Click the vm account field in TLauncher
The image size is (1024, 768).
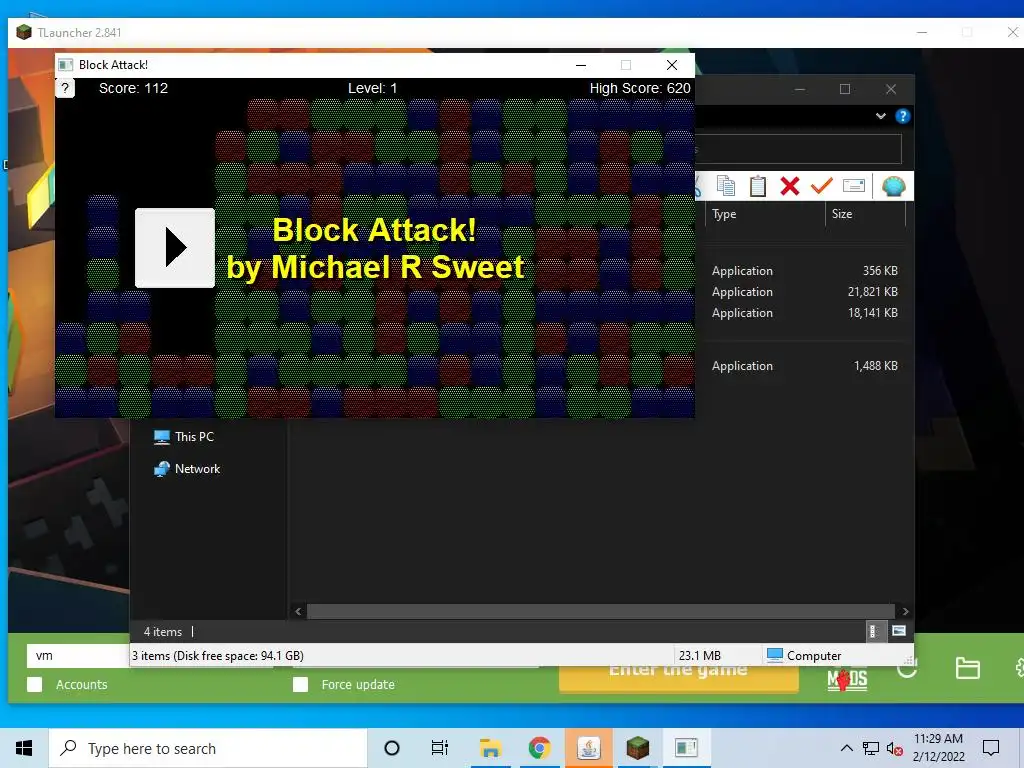[x=78, y=656]
